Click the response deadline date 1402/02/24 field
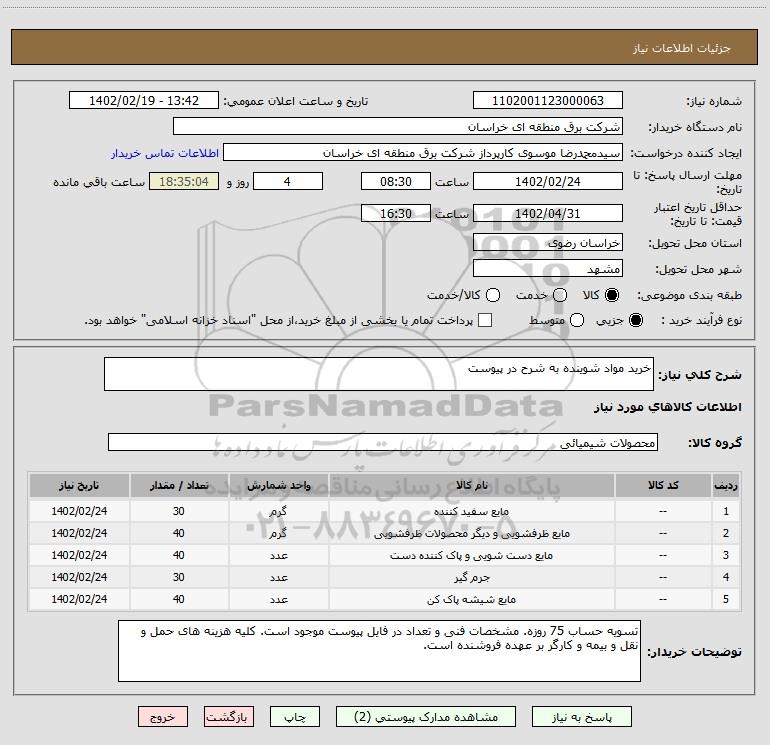Viewport: 770px width, 745px height. [x=548, y=182]
